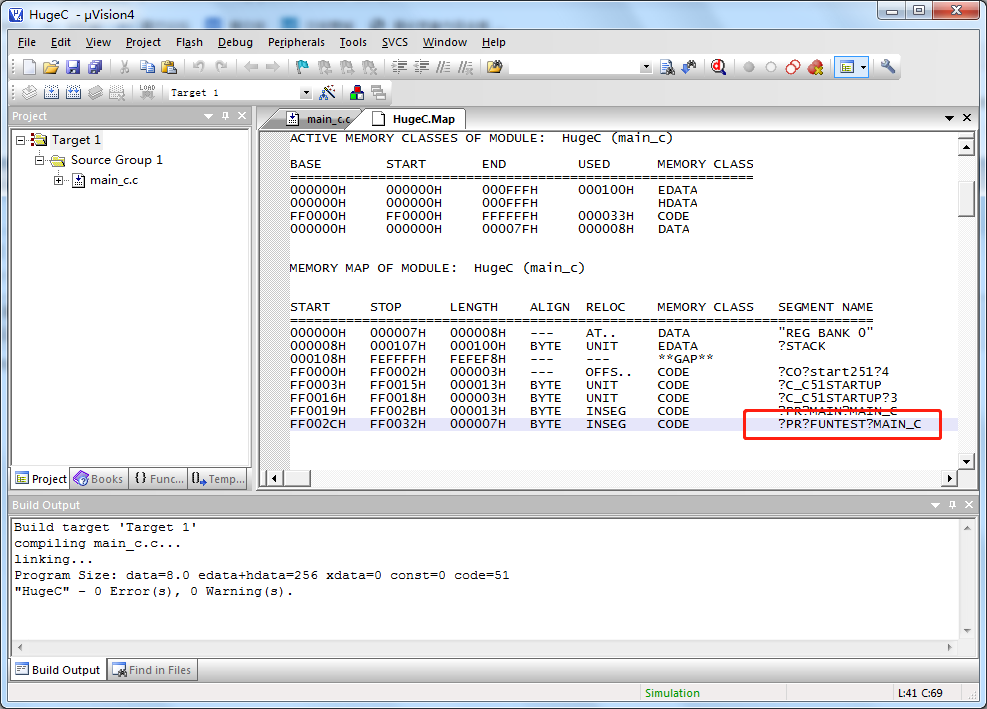Close the Project panel
The image size is (987, 709).
(241, 116)
